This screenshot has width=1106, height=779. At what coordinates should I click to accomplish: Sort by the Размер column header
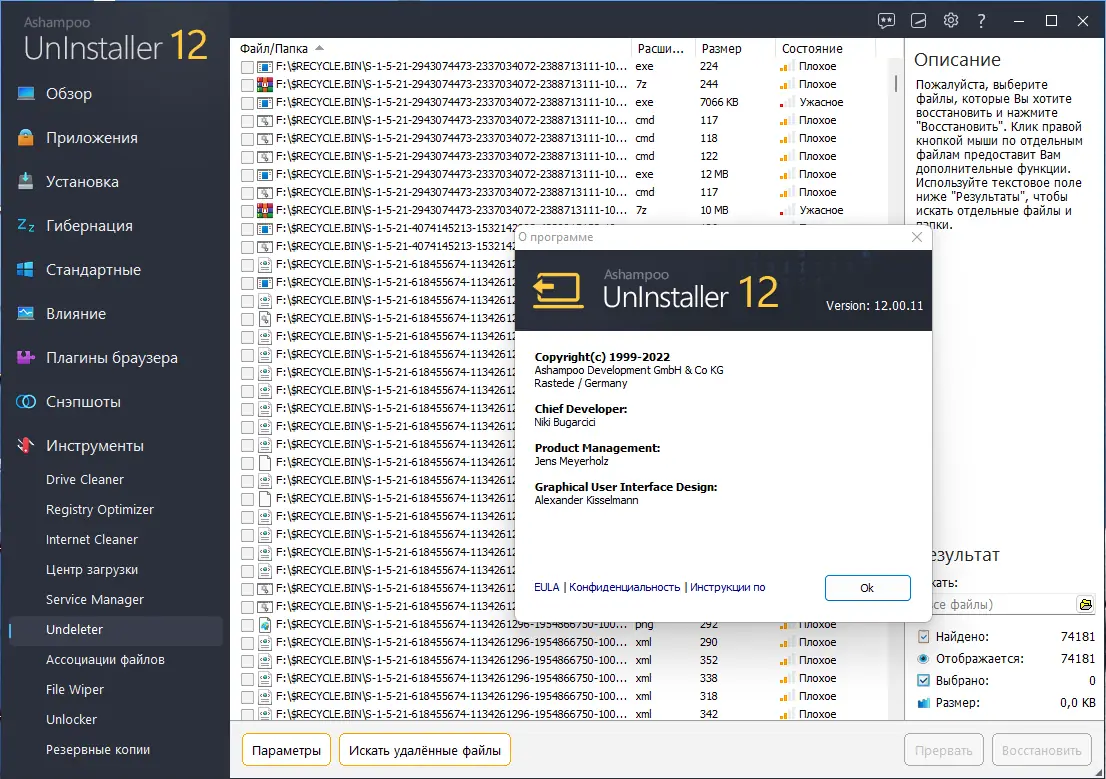coord(721,49)
